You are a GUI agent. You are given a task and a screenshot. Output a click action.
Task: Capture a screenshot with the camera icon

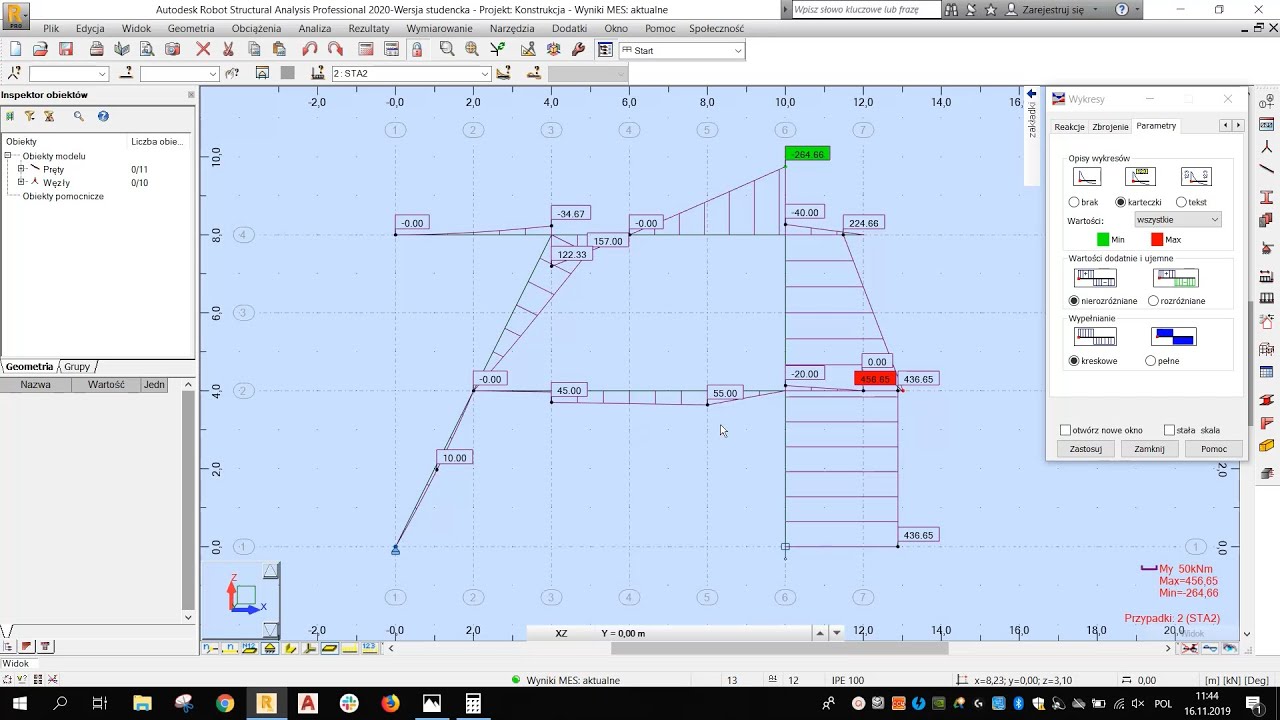(172, 49)
